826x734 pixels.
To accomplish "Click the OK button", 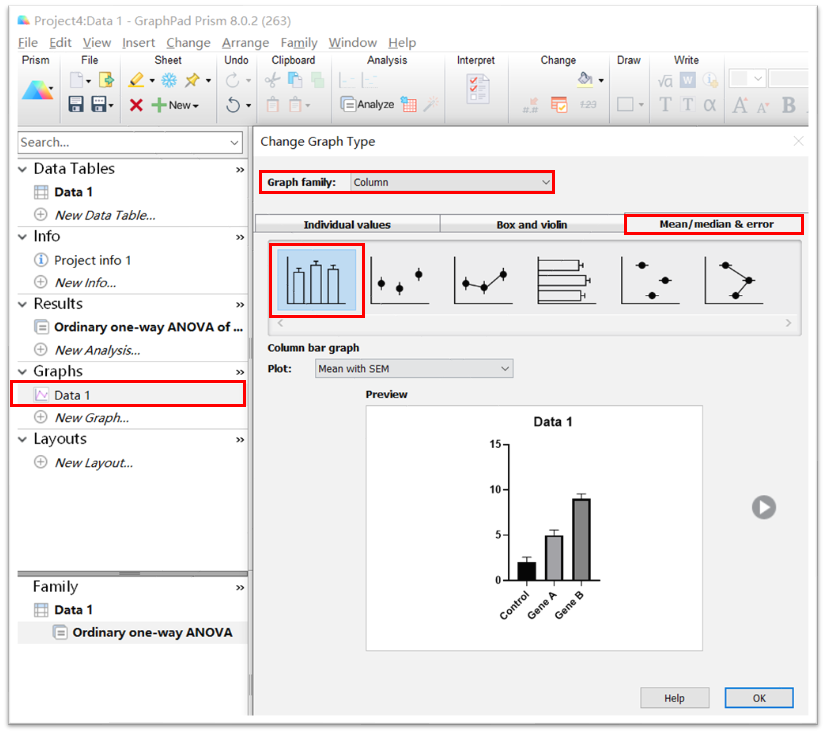I will tap(759, 698).
